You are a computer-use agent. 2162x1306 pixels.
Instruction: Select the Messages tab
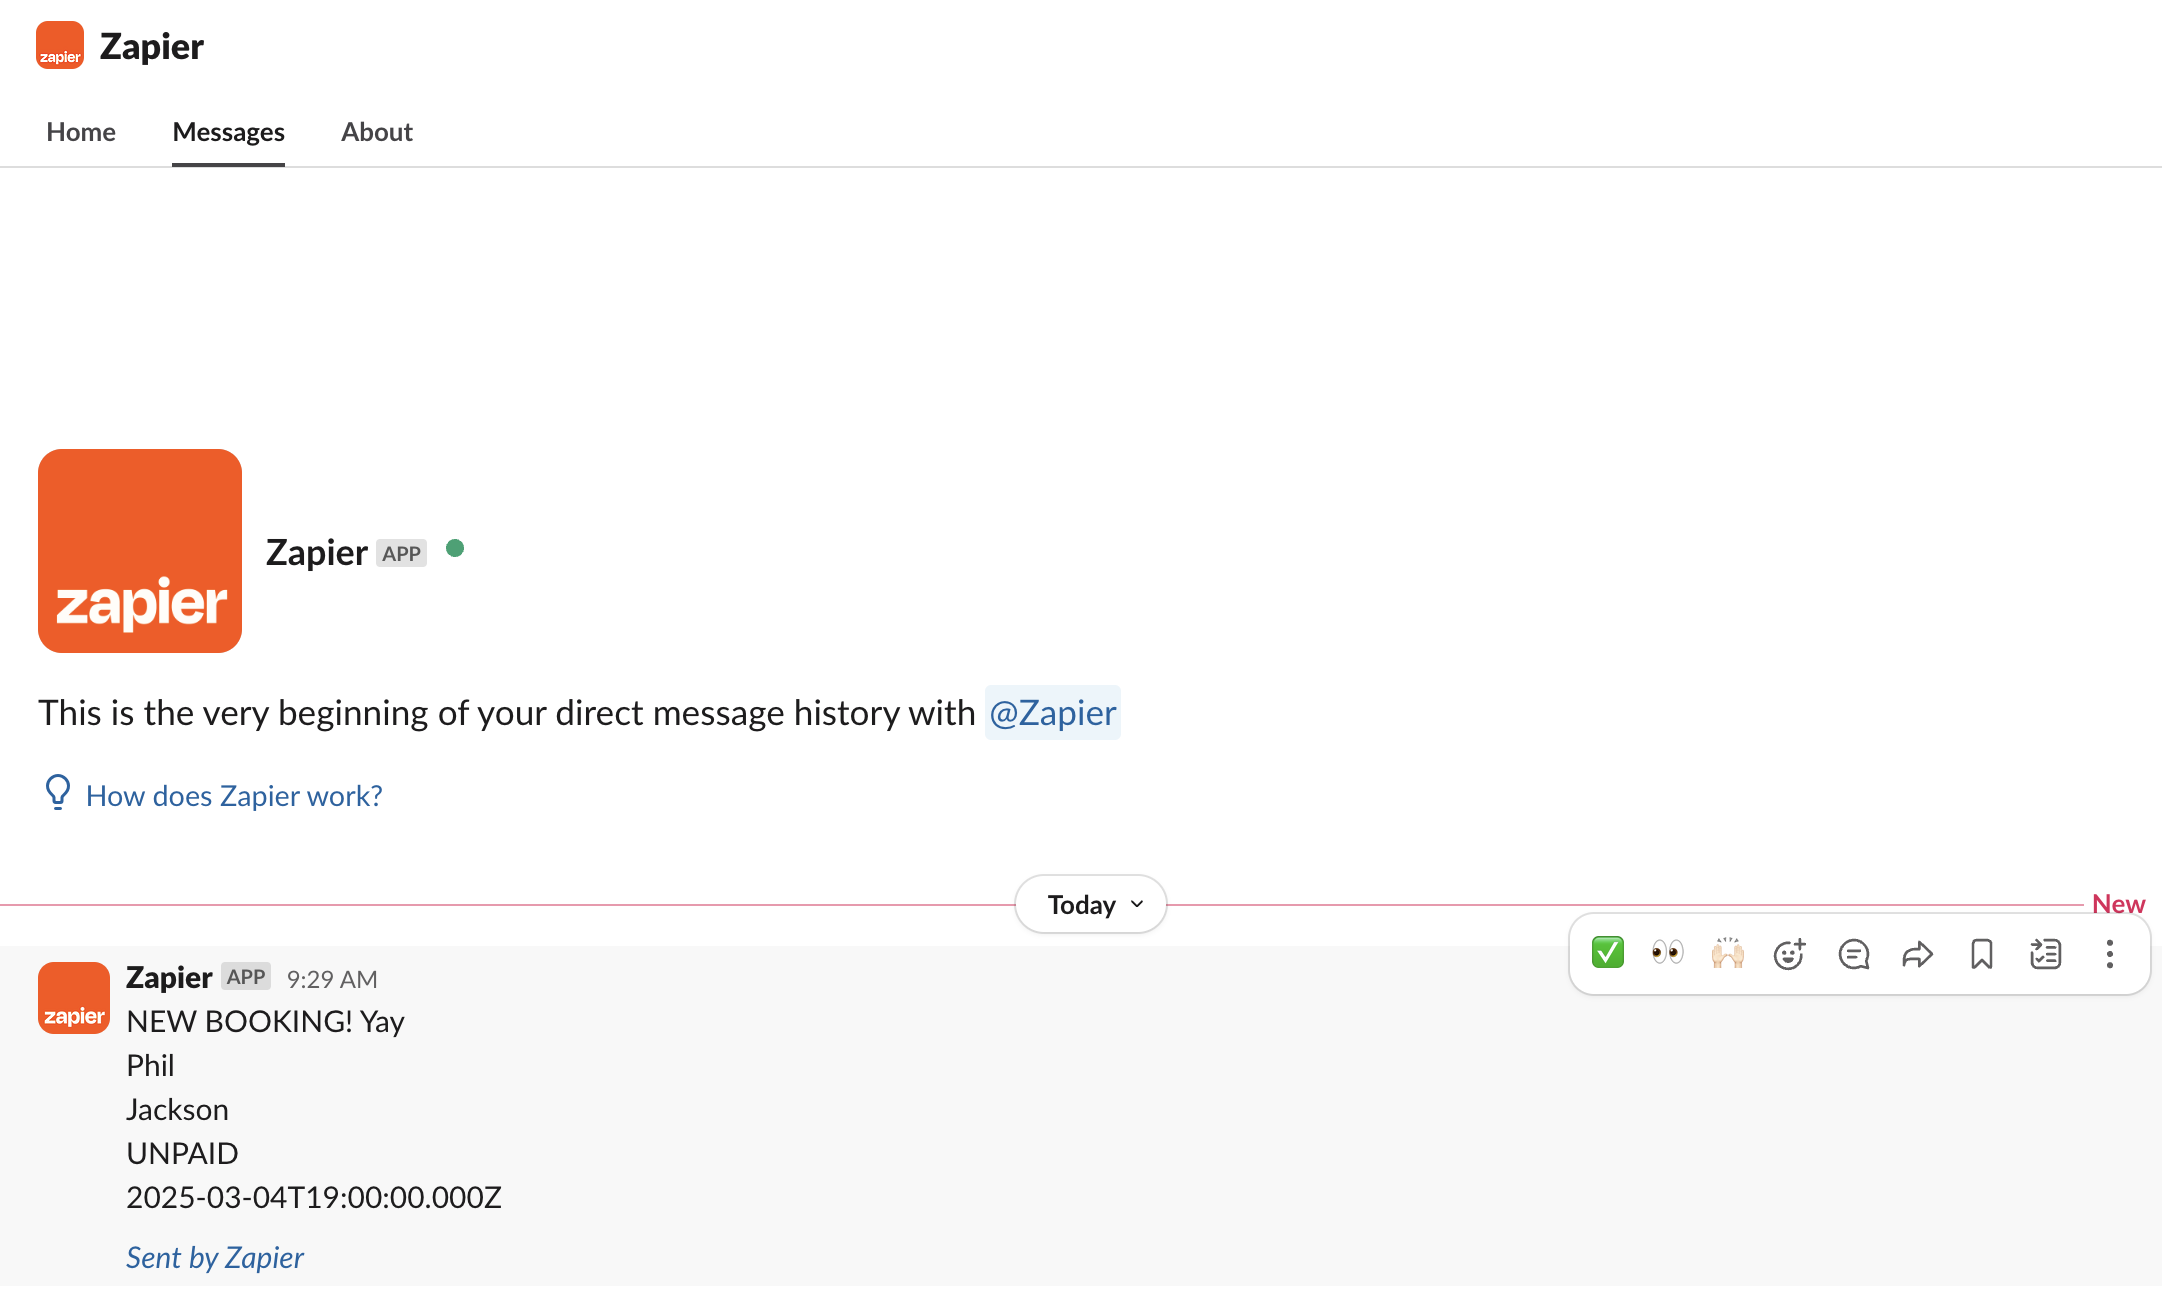pos(228,132)
